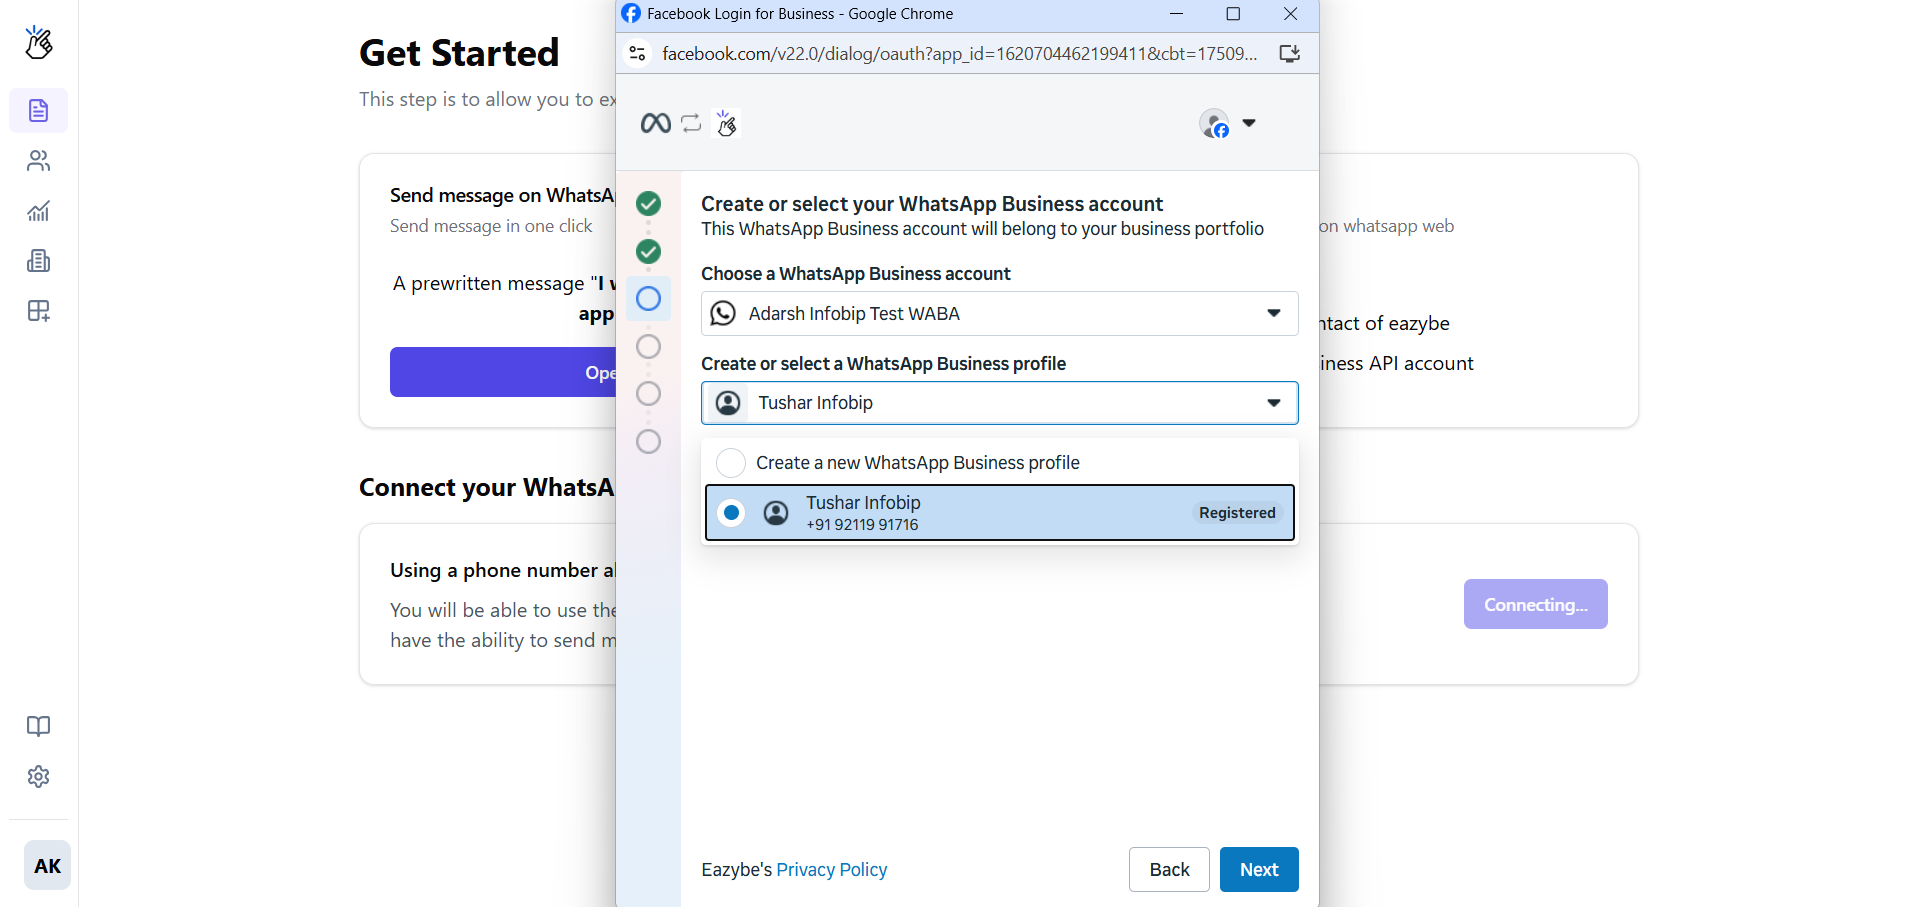The height and width of the screenshot is (907, 1917).
Task: Click the phone number +91 92119 91716
Action: coord(862,525)
